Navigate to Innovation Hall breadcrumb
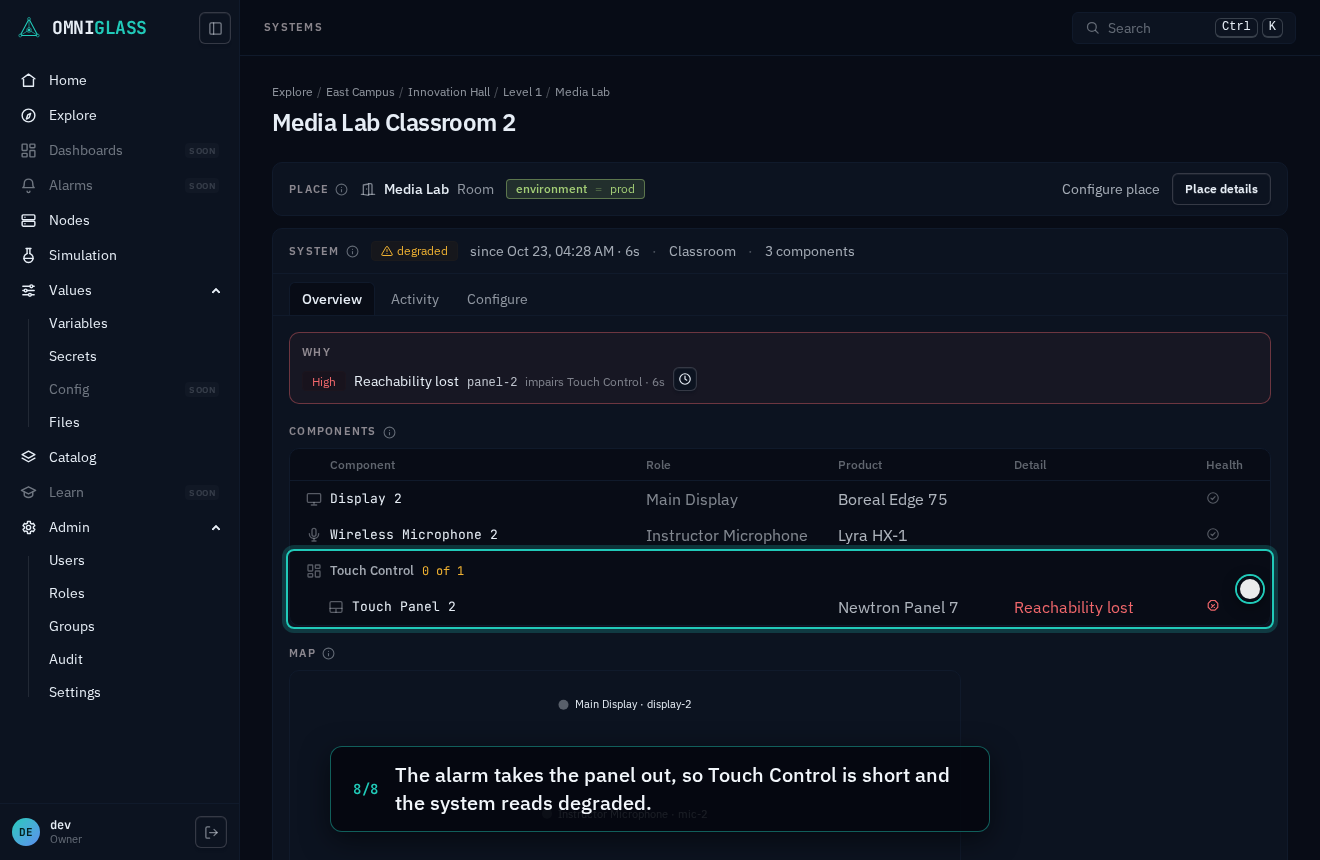This screenshot has height=860, width=1320. click(449, 92)
